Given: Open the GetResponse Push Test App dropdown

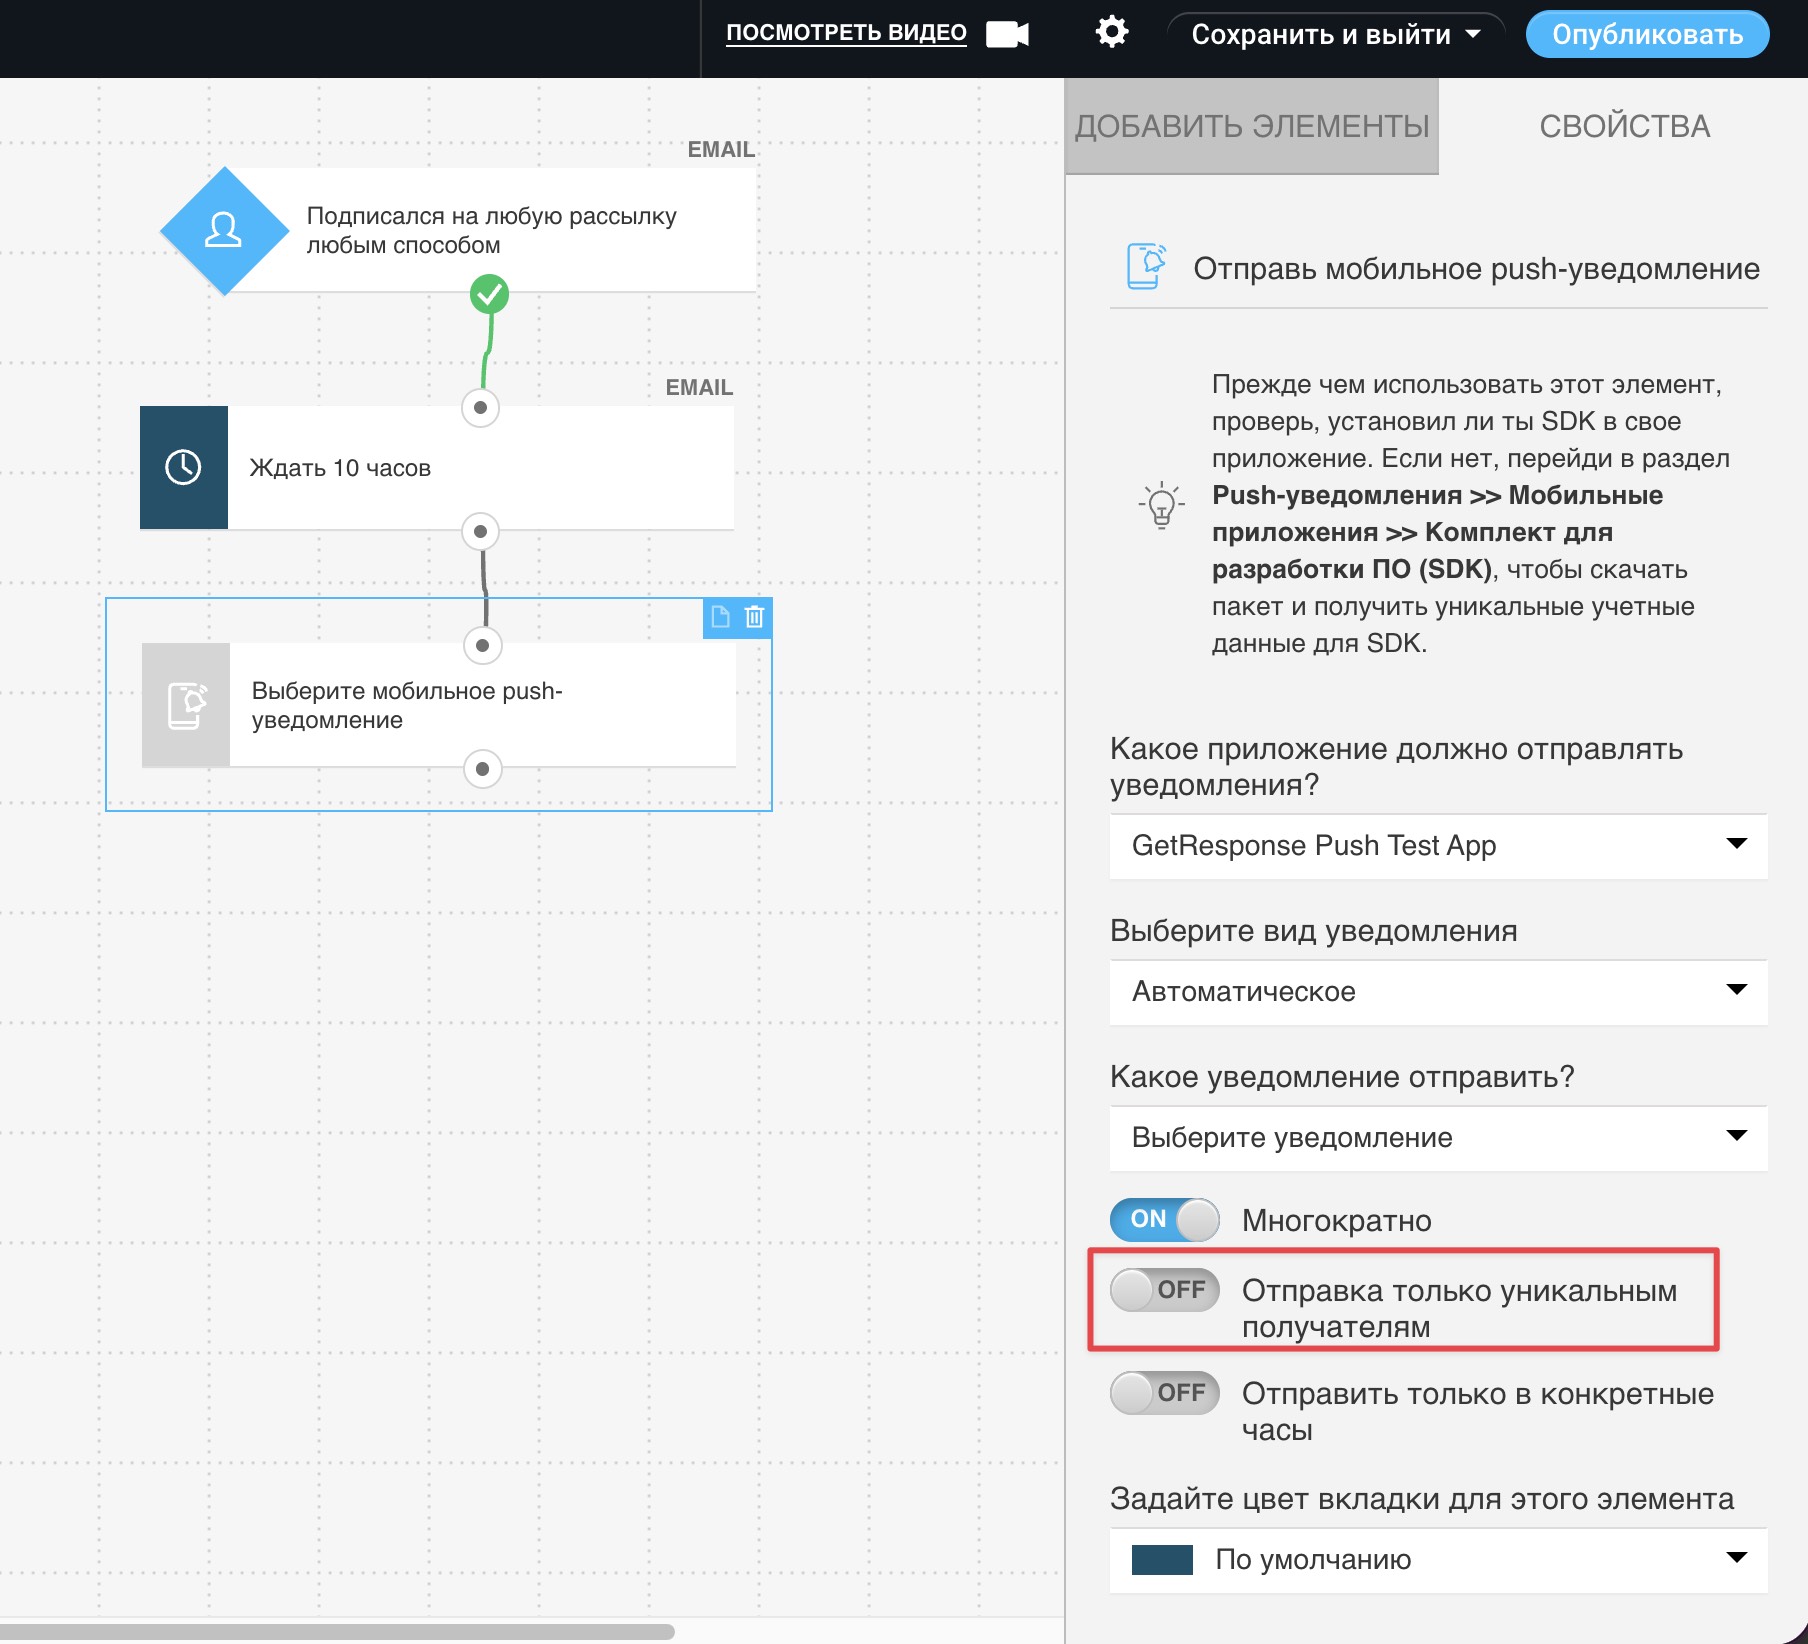Looking at the screenshot, I should [x=1438, y=846].
